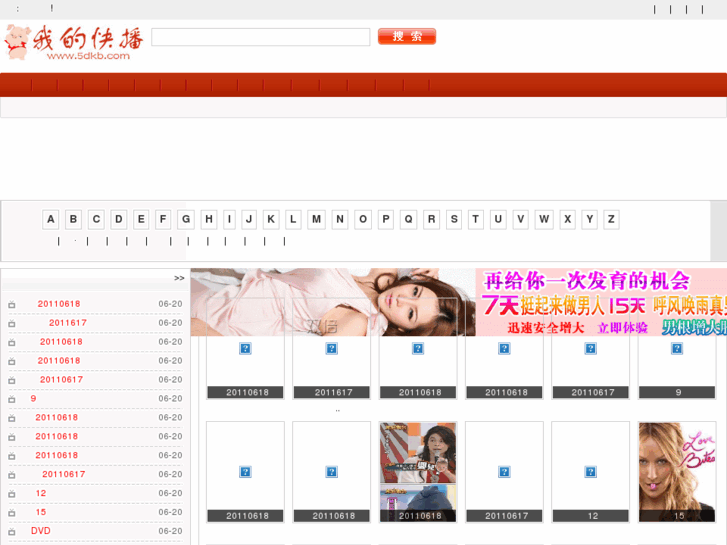
Task: Open the letter S index
Action: point(454,219)
